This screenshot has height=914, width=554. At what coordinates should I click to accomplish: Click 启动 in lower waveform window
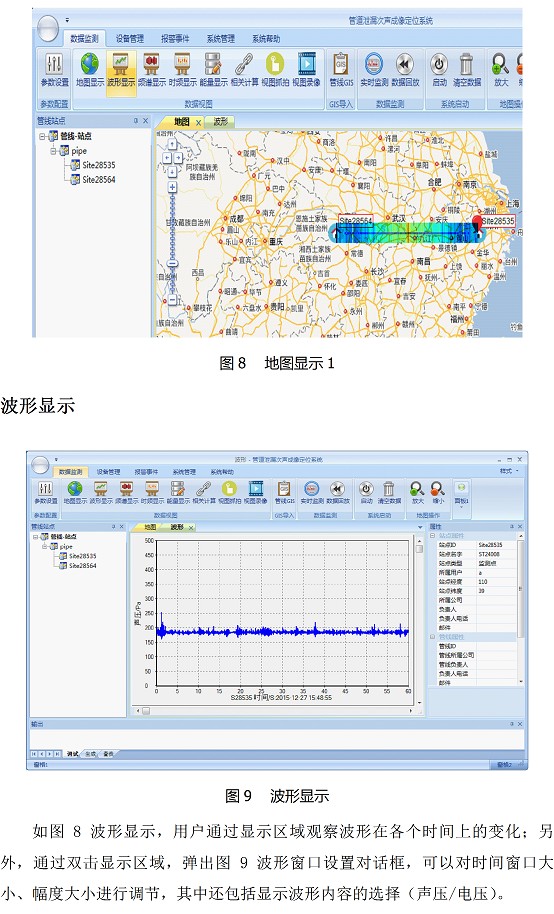pyautogui.click(x=366, y=493)
